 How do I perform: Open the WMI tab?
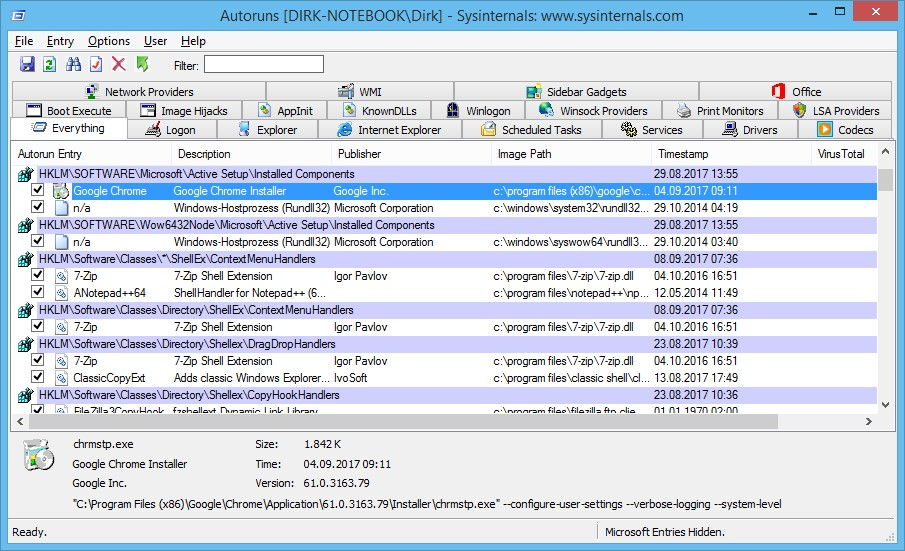(360, 92)
